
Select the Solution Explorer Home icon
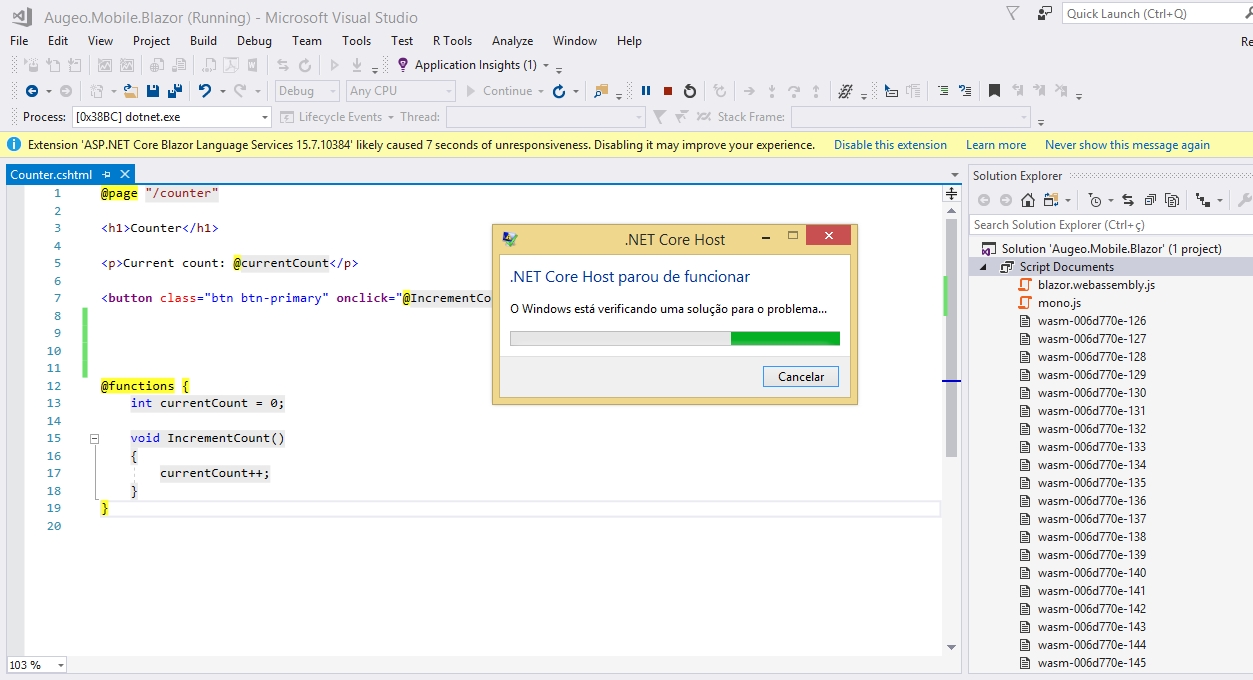[x=1028, y=199]
